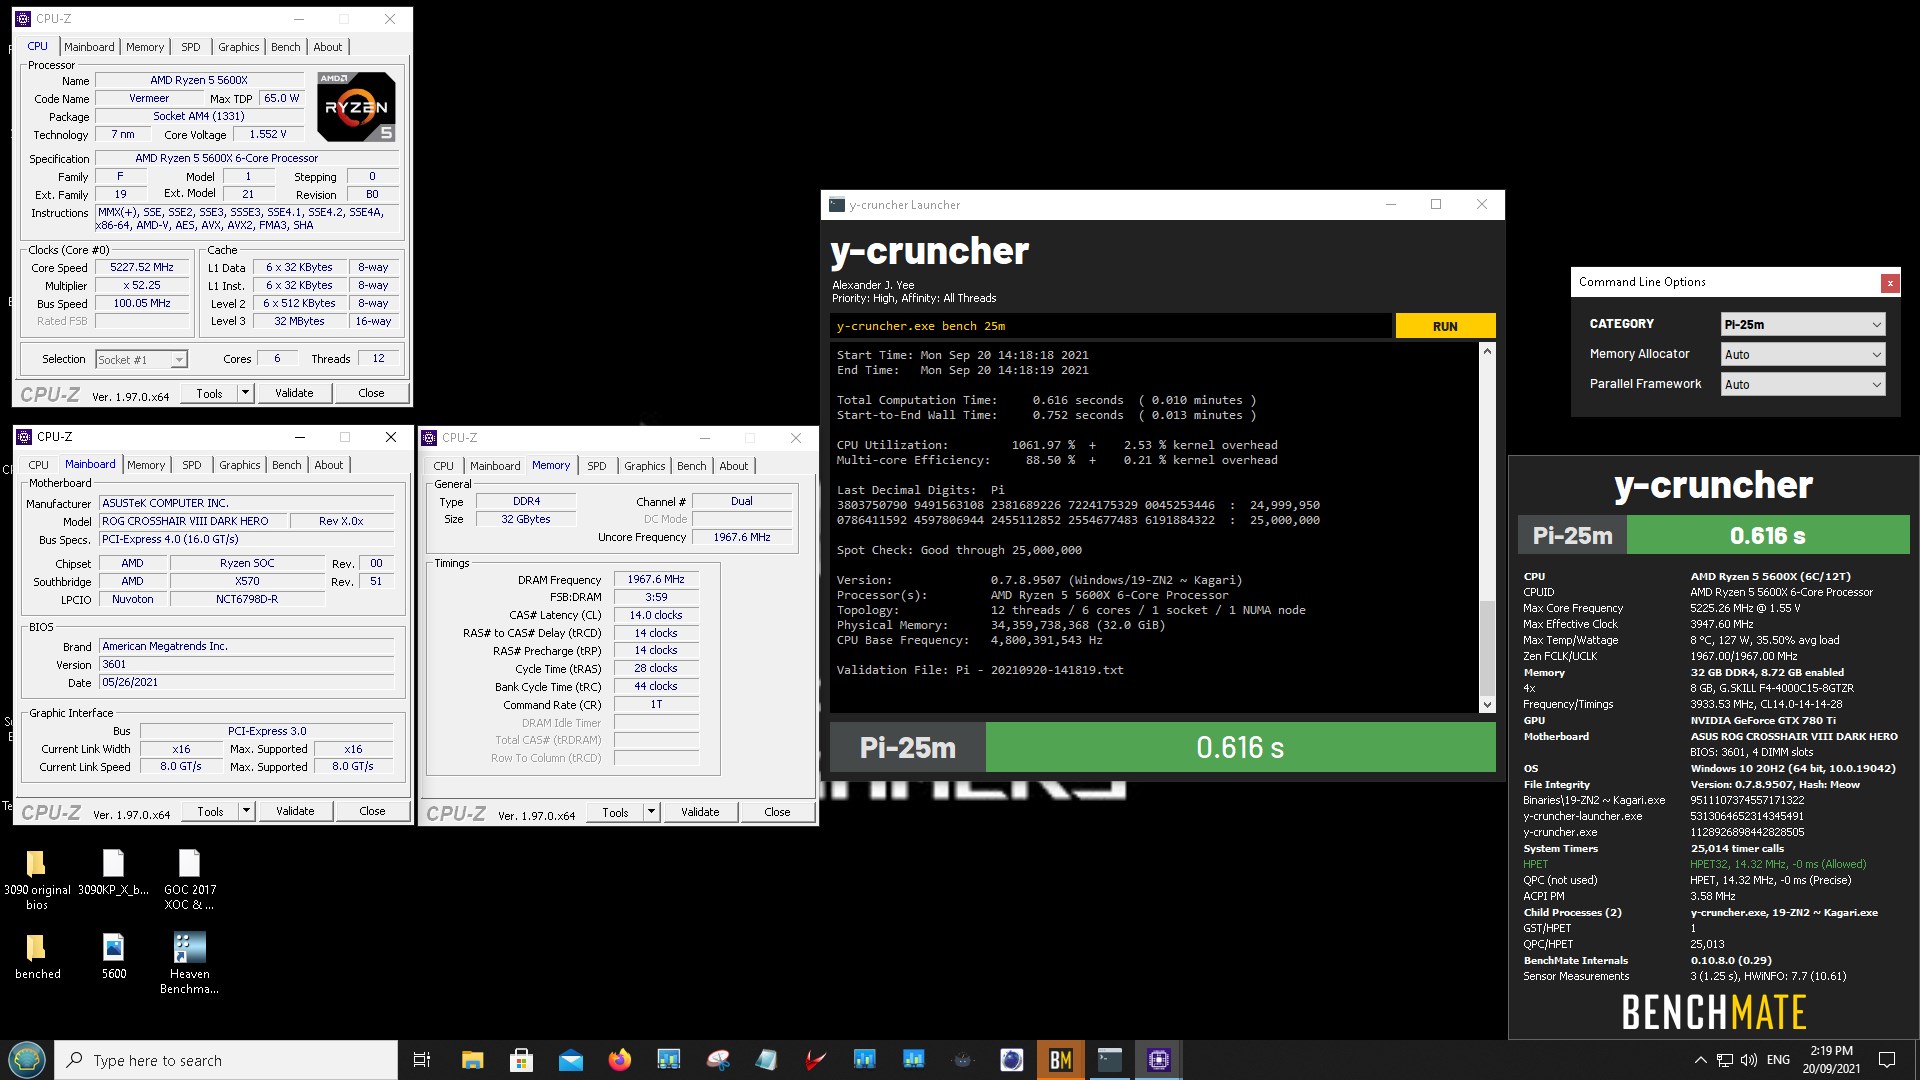Image resolution: width=1920 pixels, height=1080 pixels.
Task: Expand Tools arrow in Mainboard window
Action: (246, 811)
